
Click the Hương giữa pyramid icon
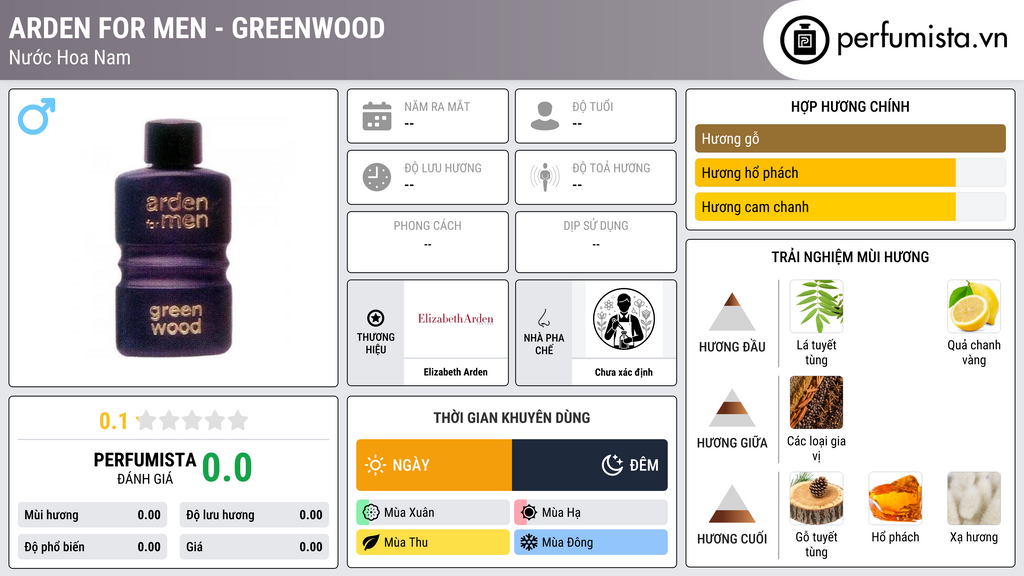[x=732, y=408]
